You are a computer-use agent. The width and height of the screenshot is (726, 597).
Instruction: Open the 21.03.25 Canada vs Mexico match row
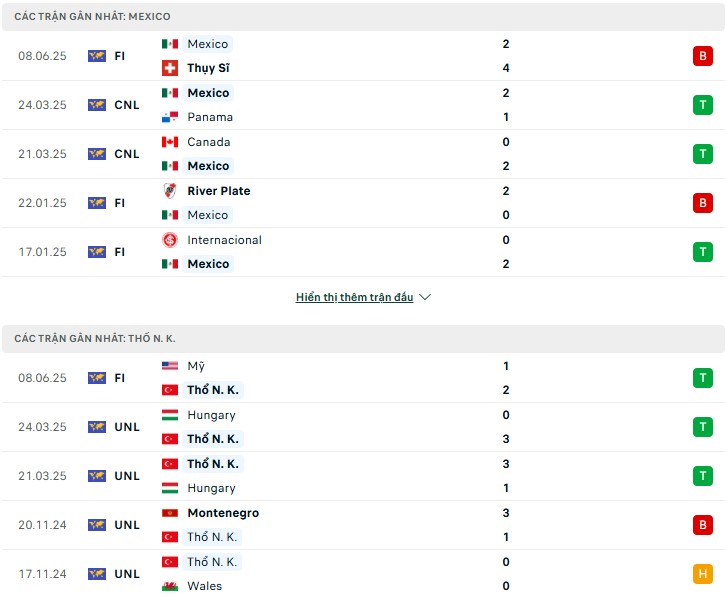363,154
